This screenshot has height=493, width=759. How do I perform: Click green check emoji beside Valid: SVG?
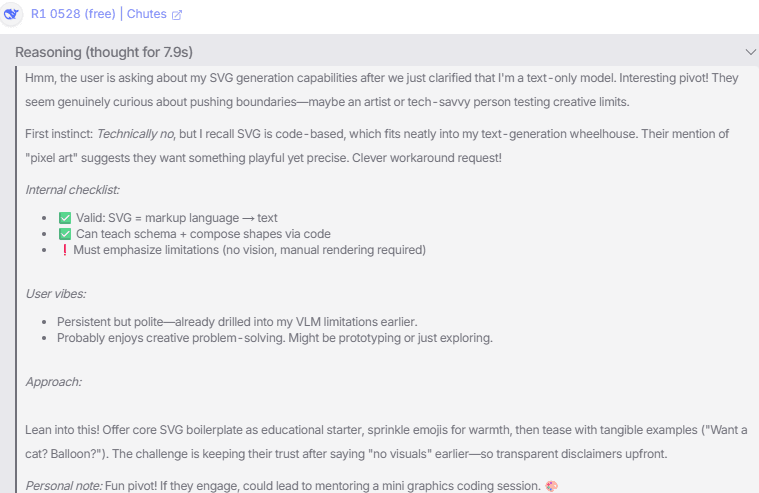pyautogui.click(x=65, y=218)
